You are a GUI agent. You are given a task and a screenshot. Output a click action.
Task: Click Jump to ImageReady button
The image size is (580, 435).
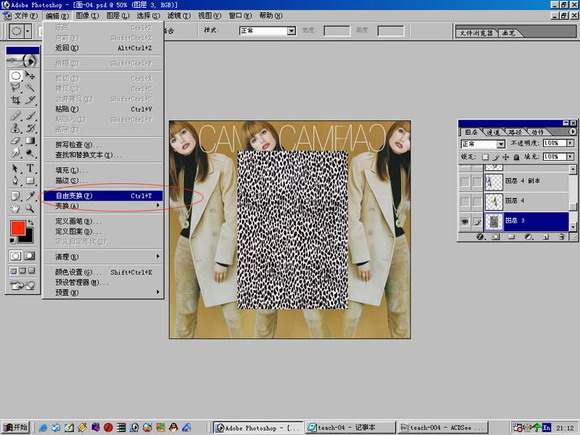[x=22, y=286]
